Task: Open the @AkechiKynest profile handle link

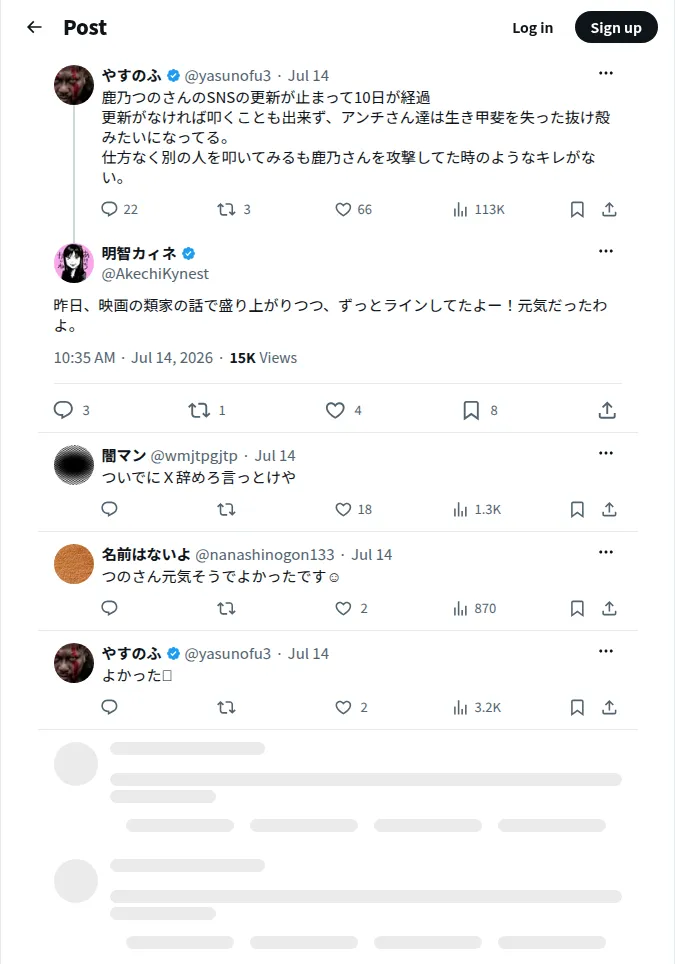Action: [155, 274]
